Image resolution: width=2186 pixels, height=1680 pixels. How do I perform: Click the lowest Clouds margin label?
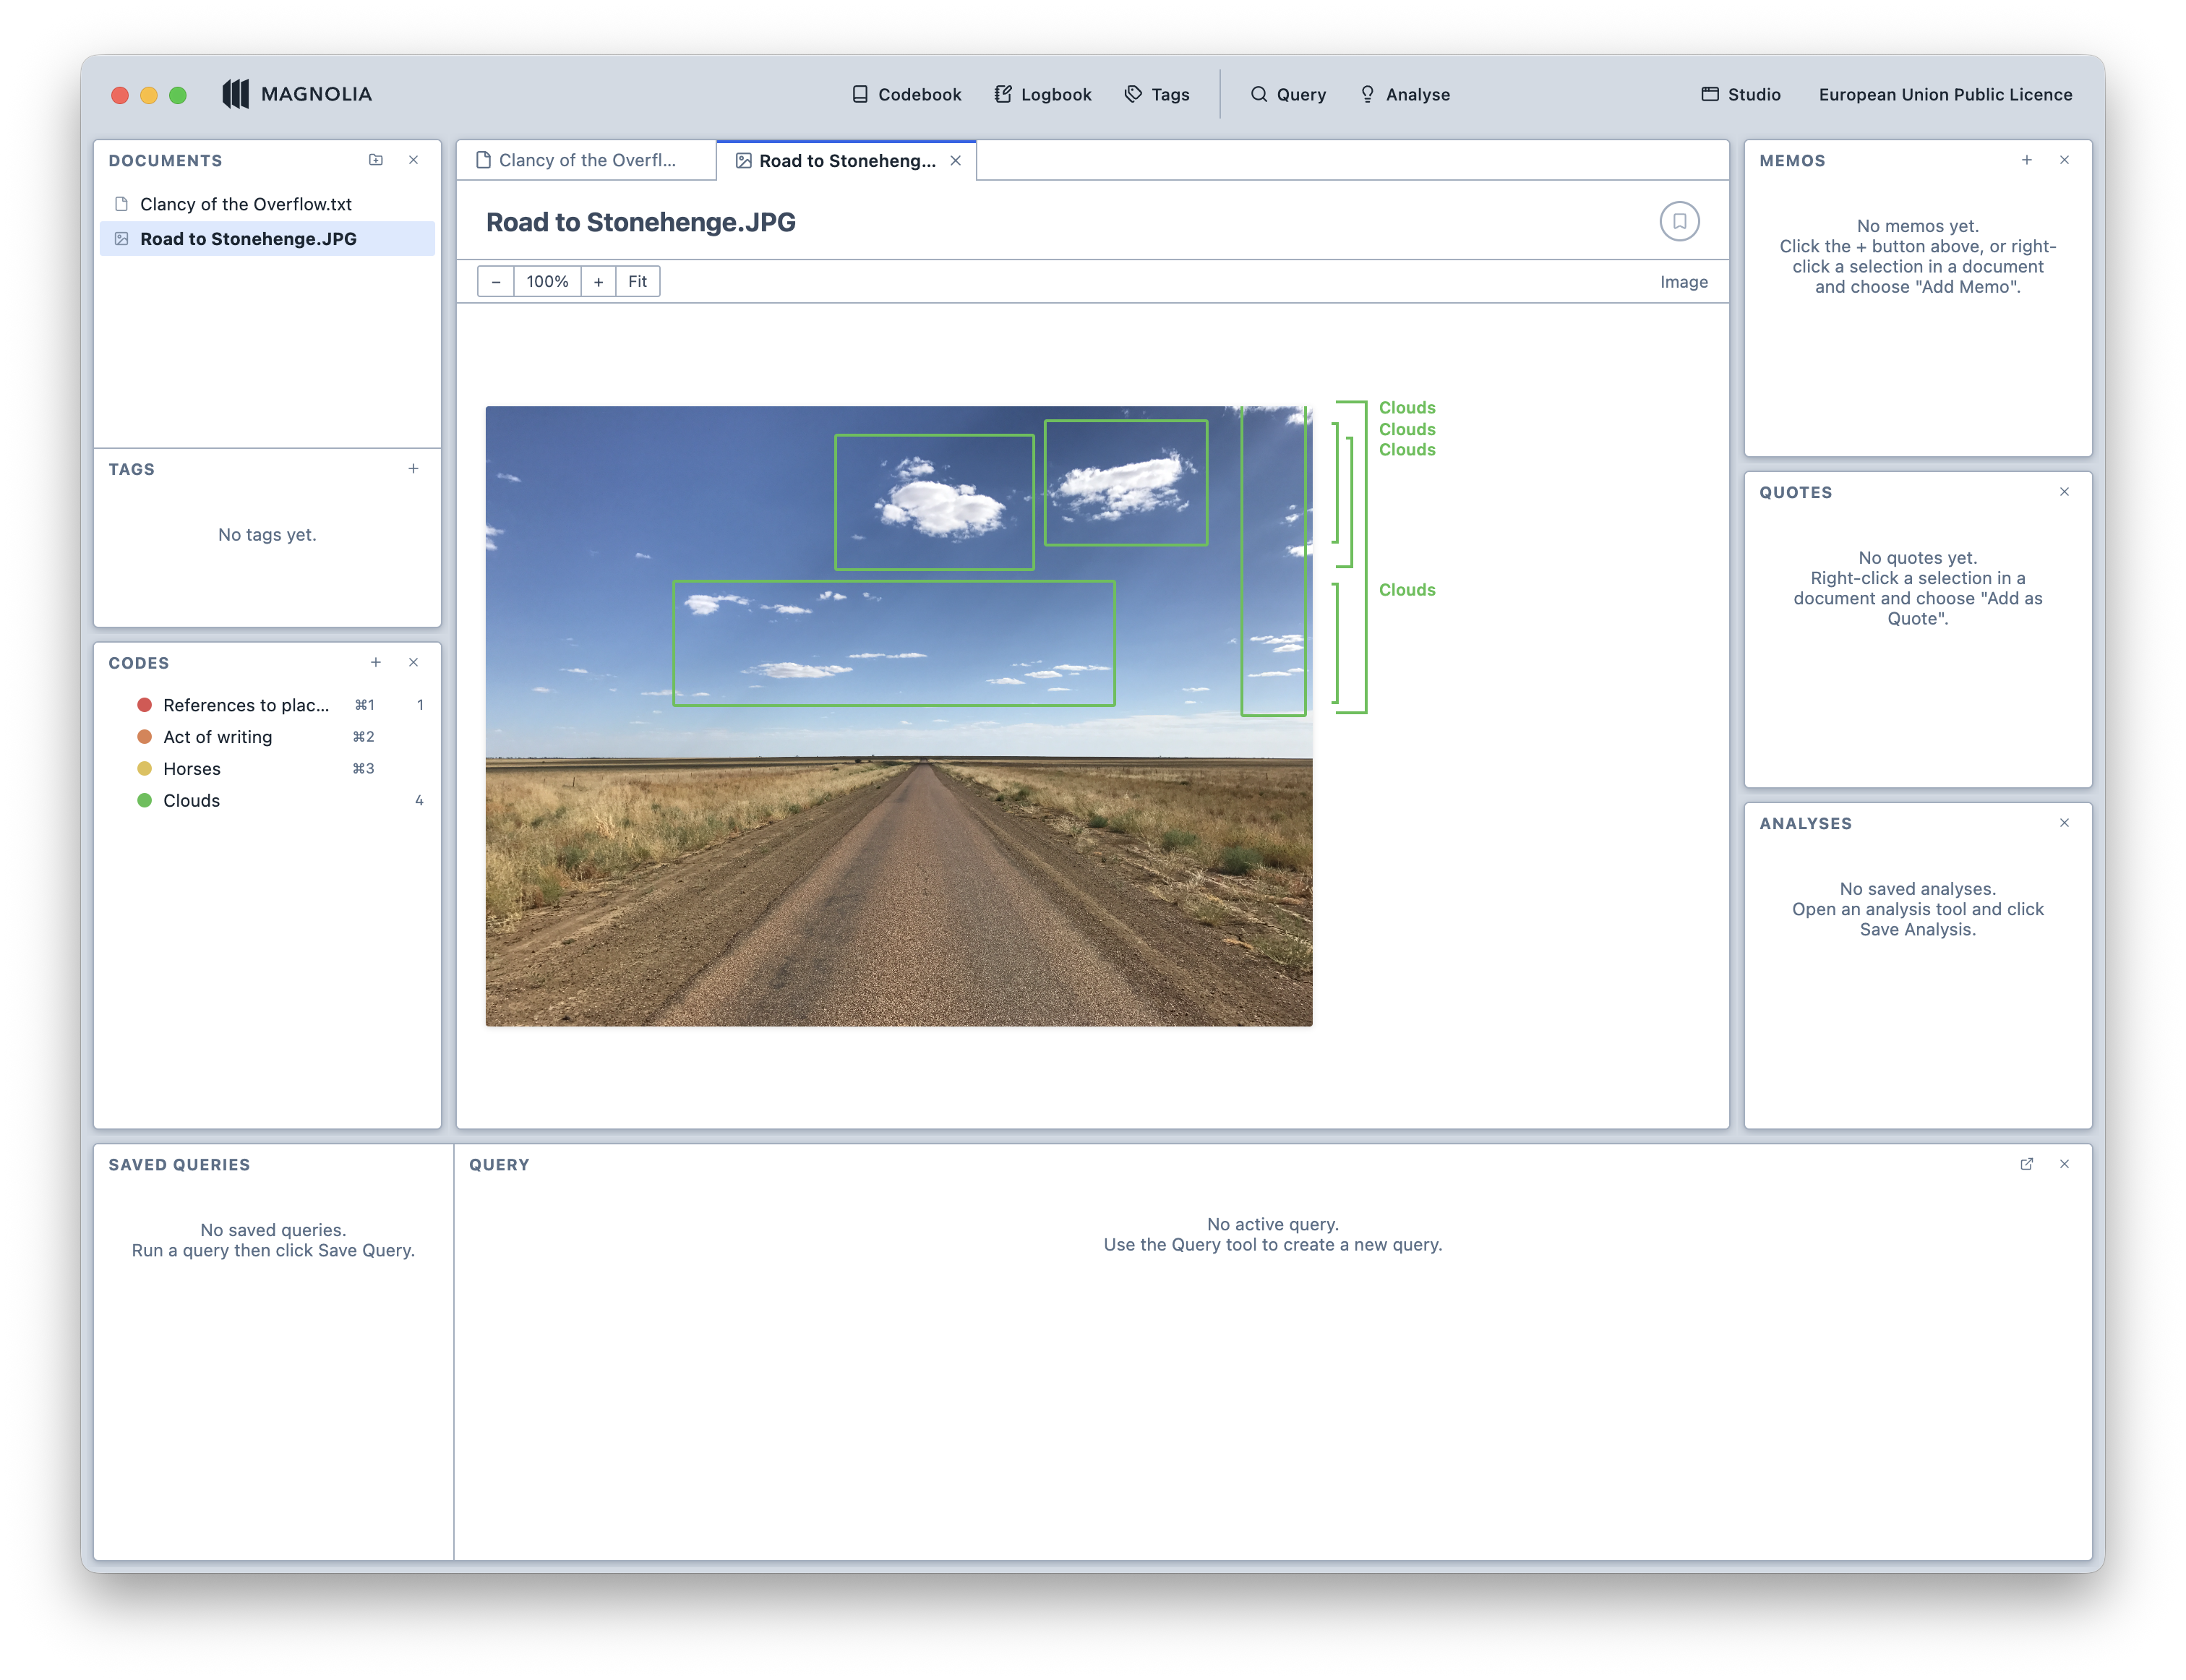coord(1407,590)
